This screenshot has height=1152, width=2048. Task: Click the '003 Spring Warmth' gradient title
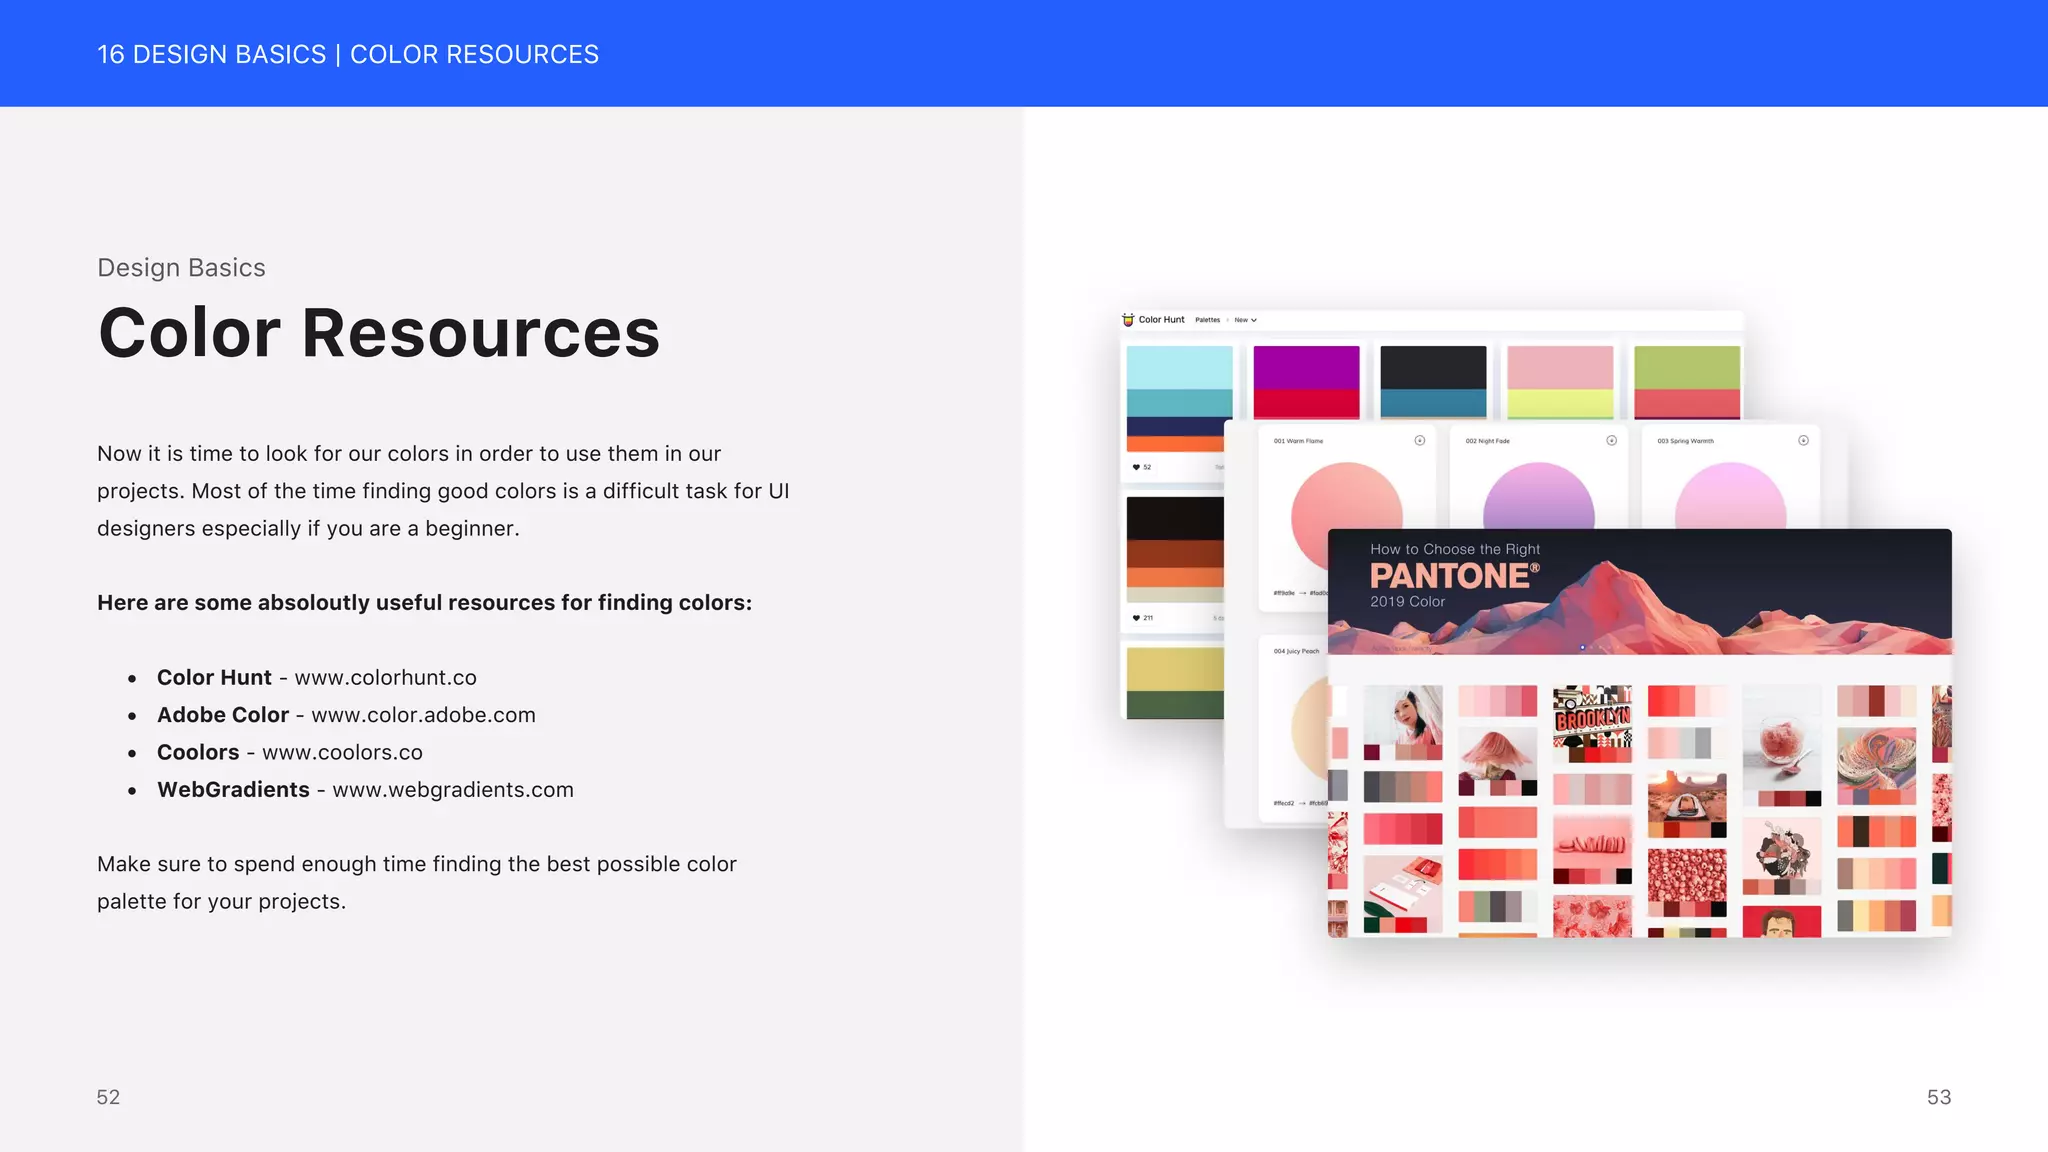coord(1685,441)
